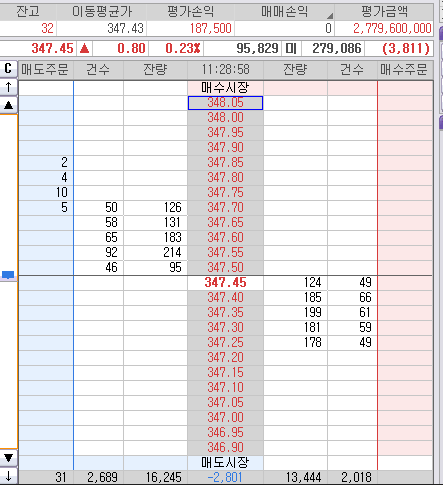Click the 347.75 price cell
The height and width of the screenshot is (485, 443).
pos(226,193)
